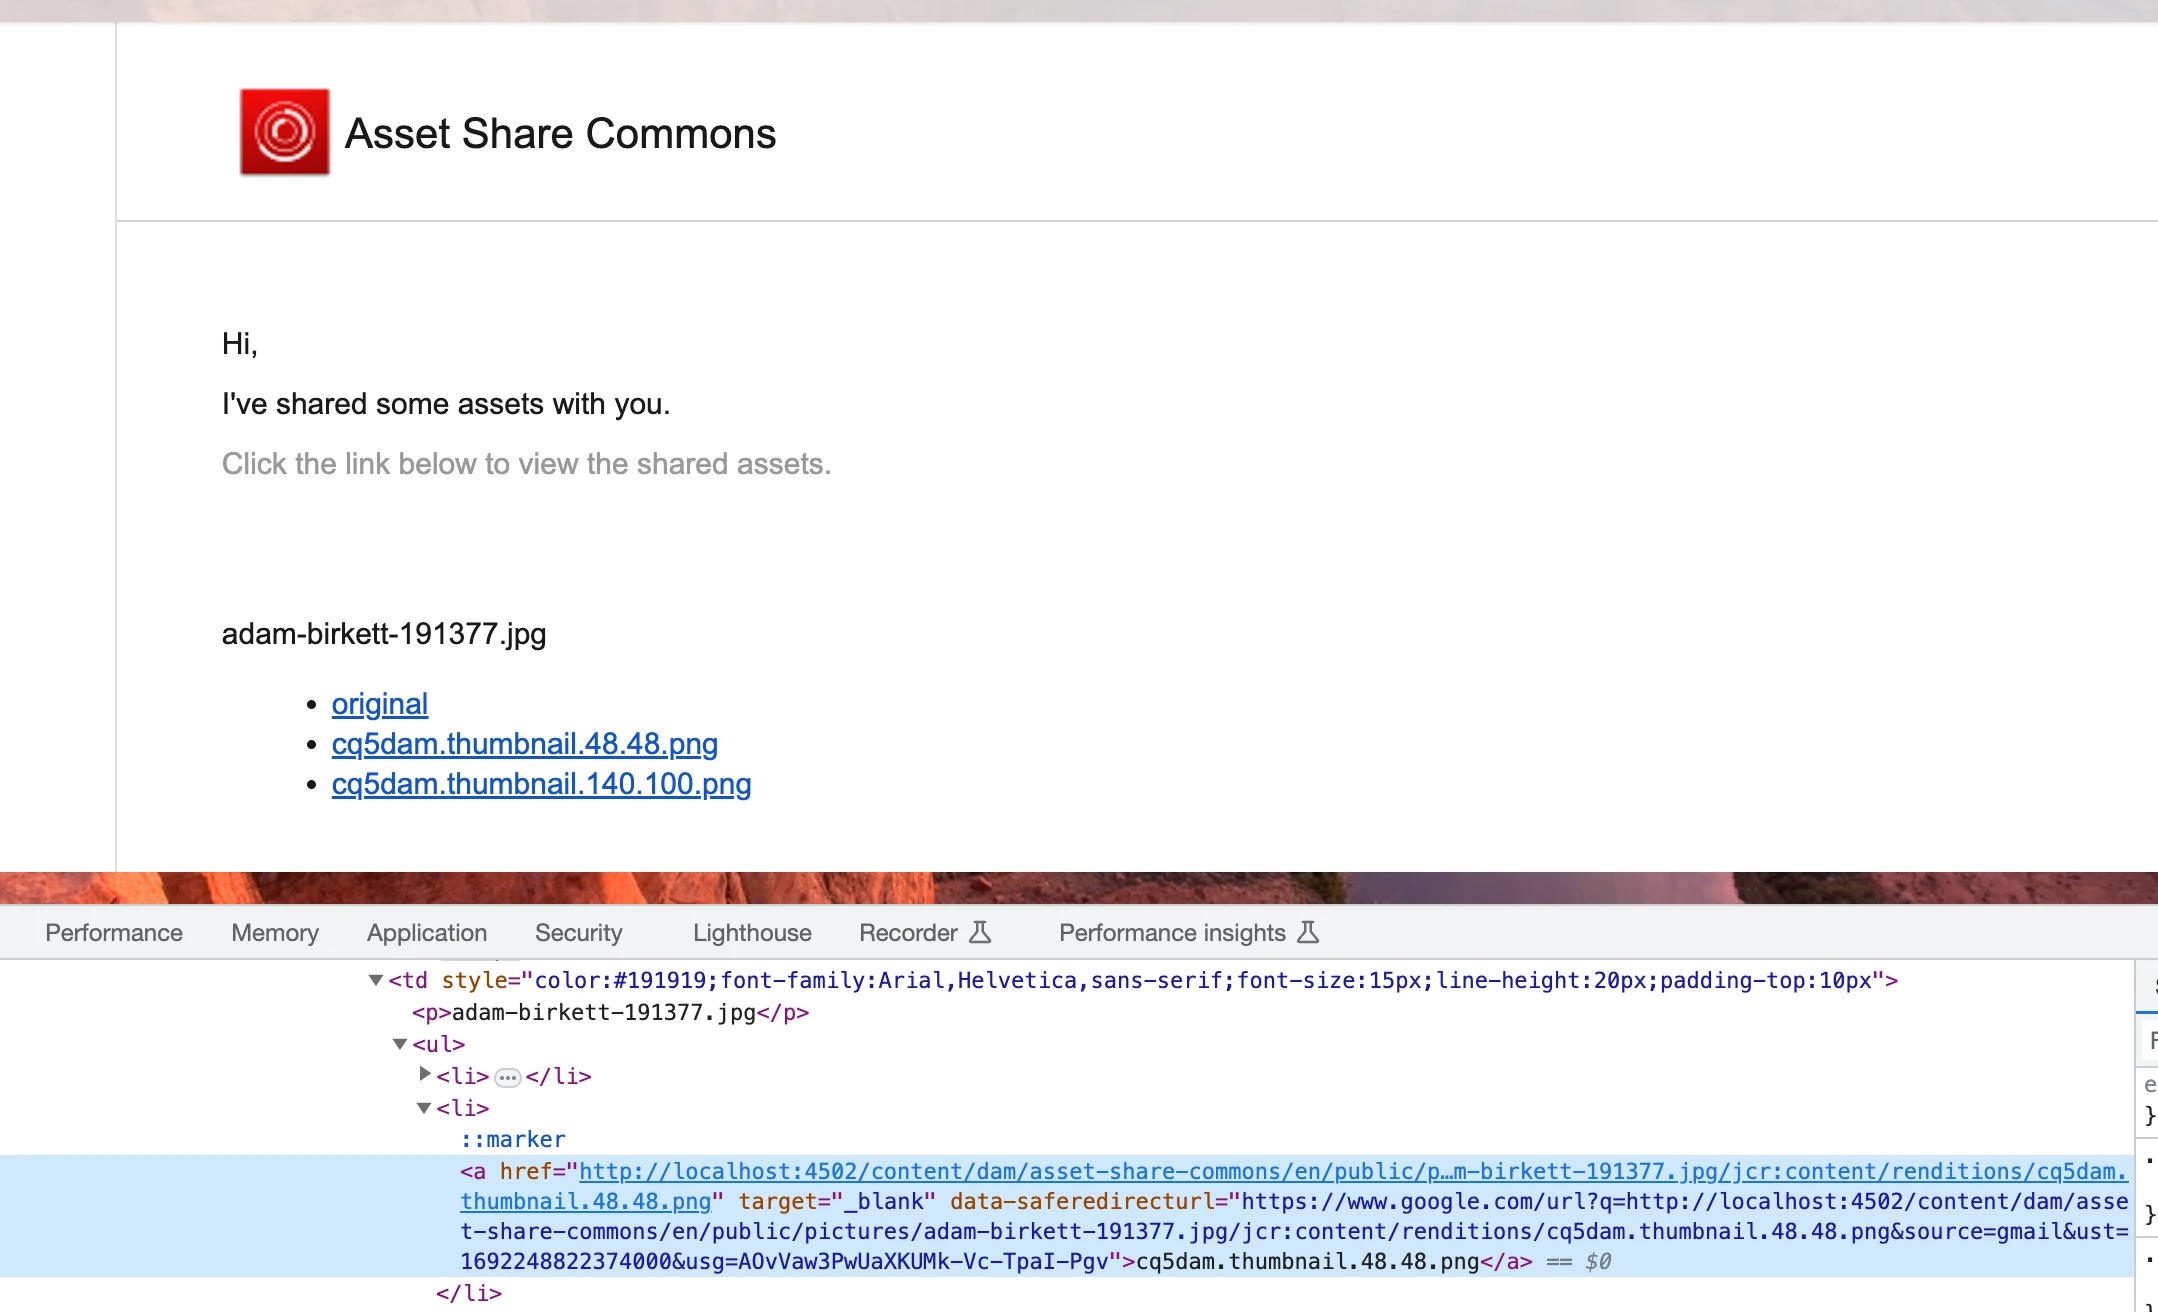2158x1312 pixels.
Task: Select the closing li tag line
Action: [x=468, y=1293]
